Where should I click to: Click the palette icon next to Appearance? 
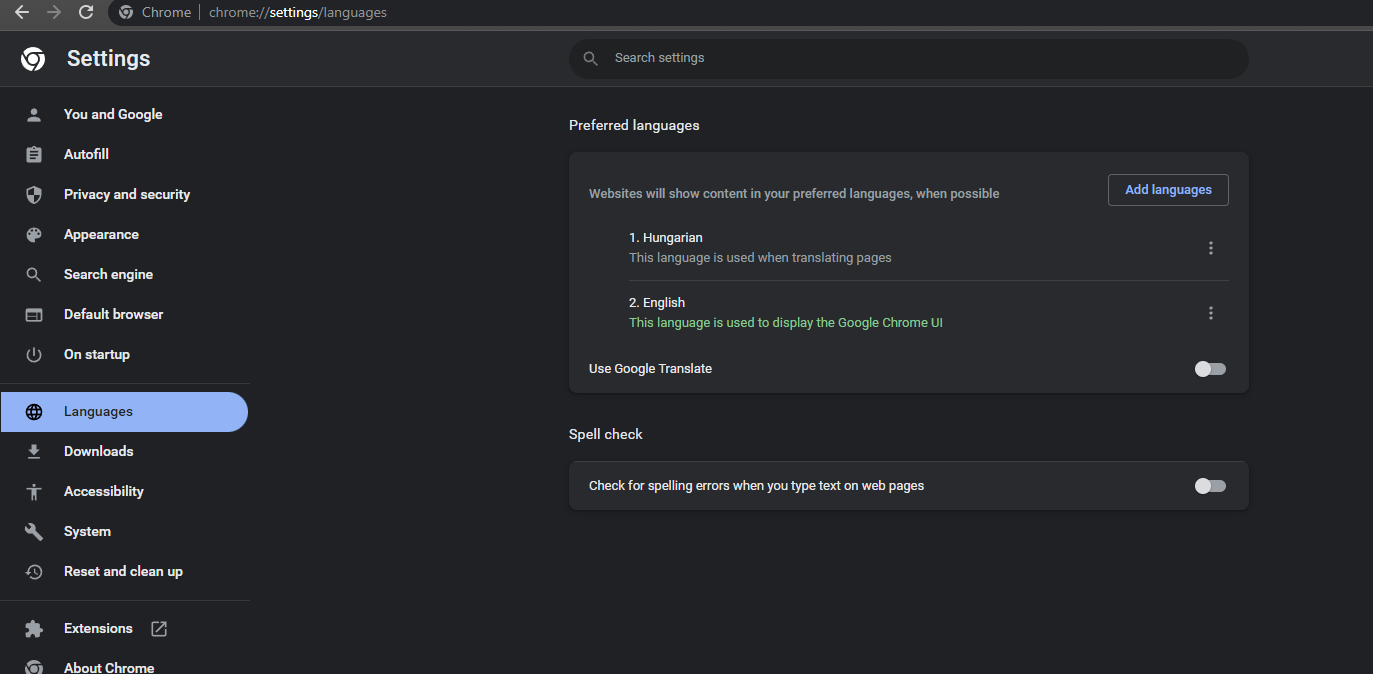pos(34,234)
